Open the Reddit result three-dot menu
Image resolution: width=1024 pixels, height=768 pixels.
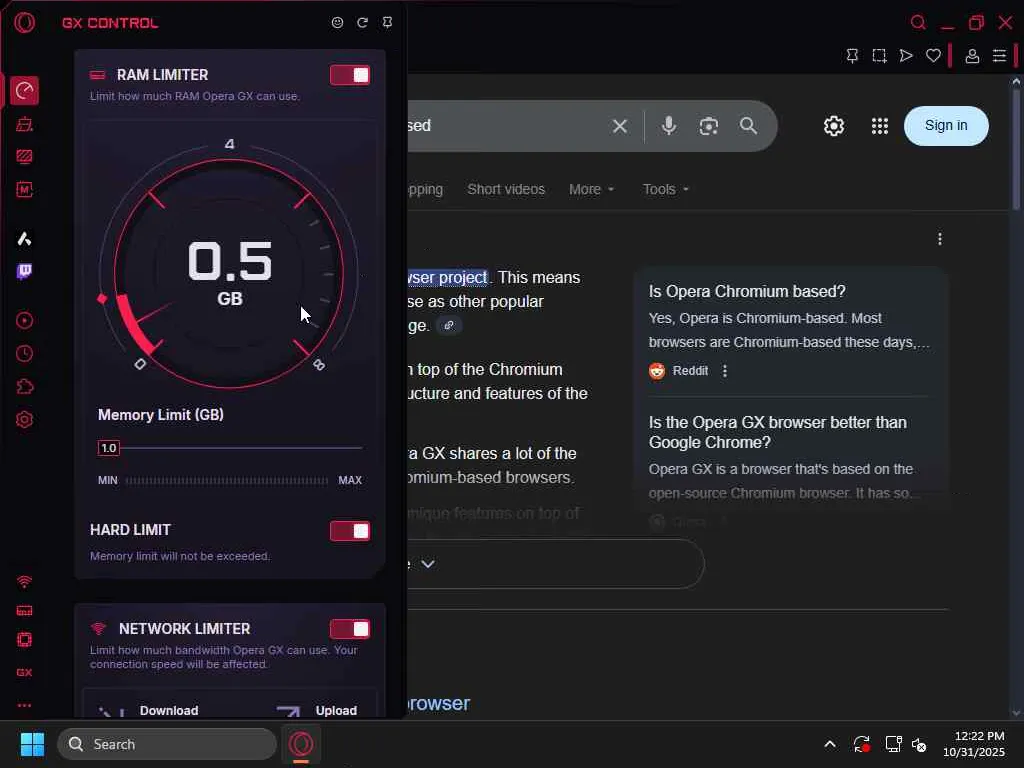click(x=724, y=371)
